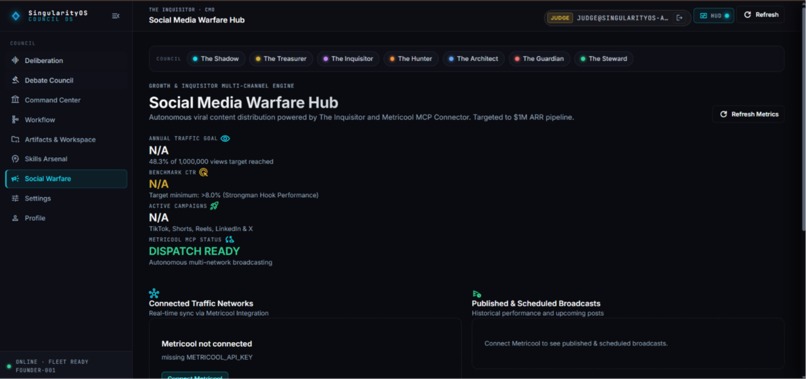Click the Command Center building icon
Screen dimensions: 806x379
click(15, 100)
